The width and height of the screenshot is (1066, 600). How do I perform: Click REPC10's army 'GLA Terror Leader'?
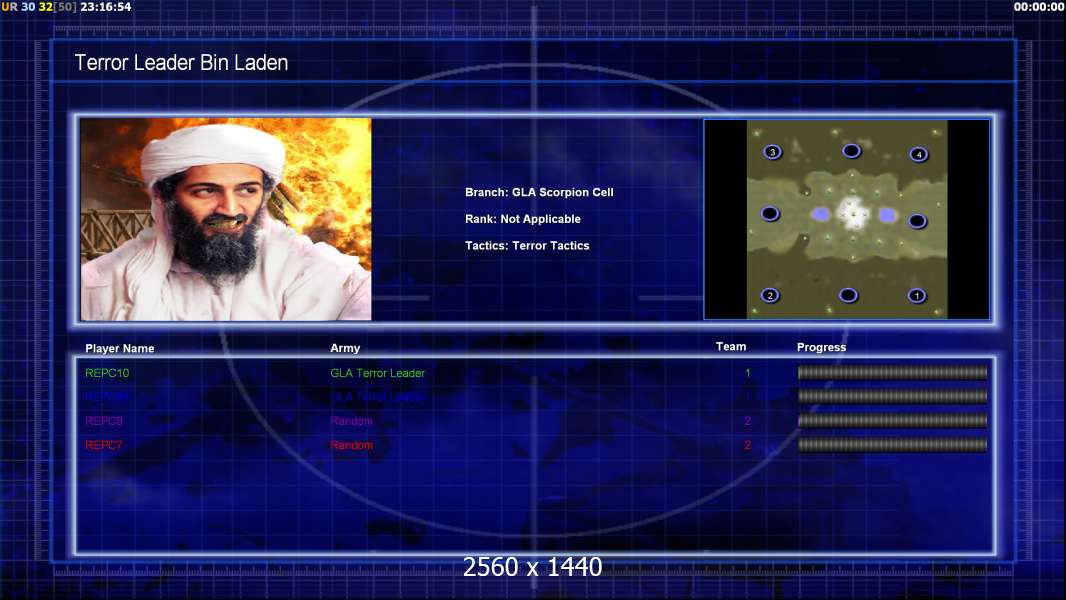[x=377, y=373]
